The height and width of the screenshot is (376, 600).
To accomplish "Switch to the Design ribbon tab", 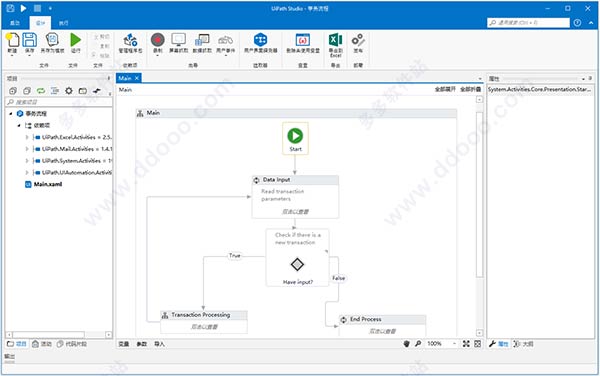I will click(x=40, y=23).
